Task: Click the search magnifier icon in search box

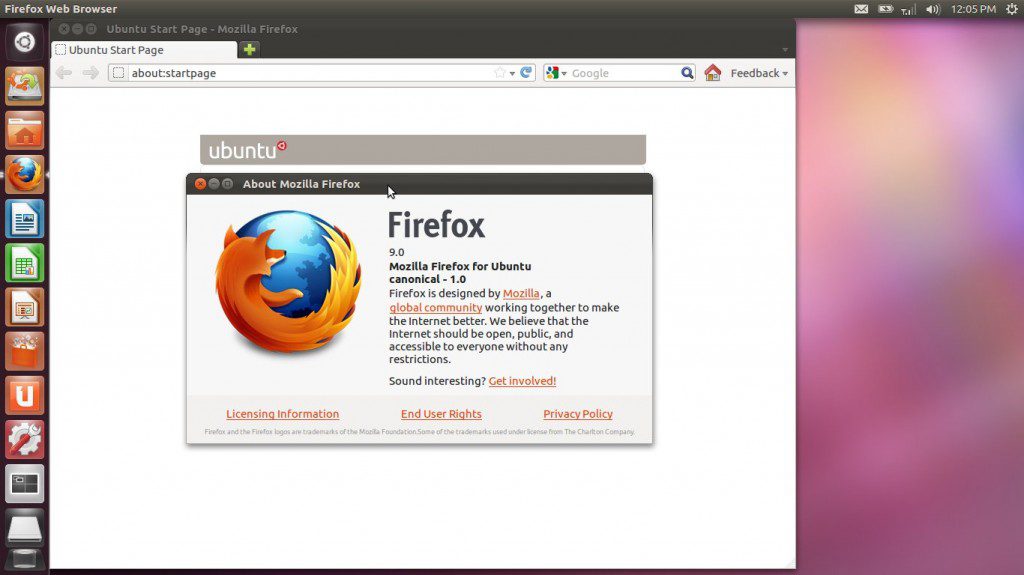Action: [687, 73]
